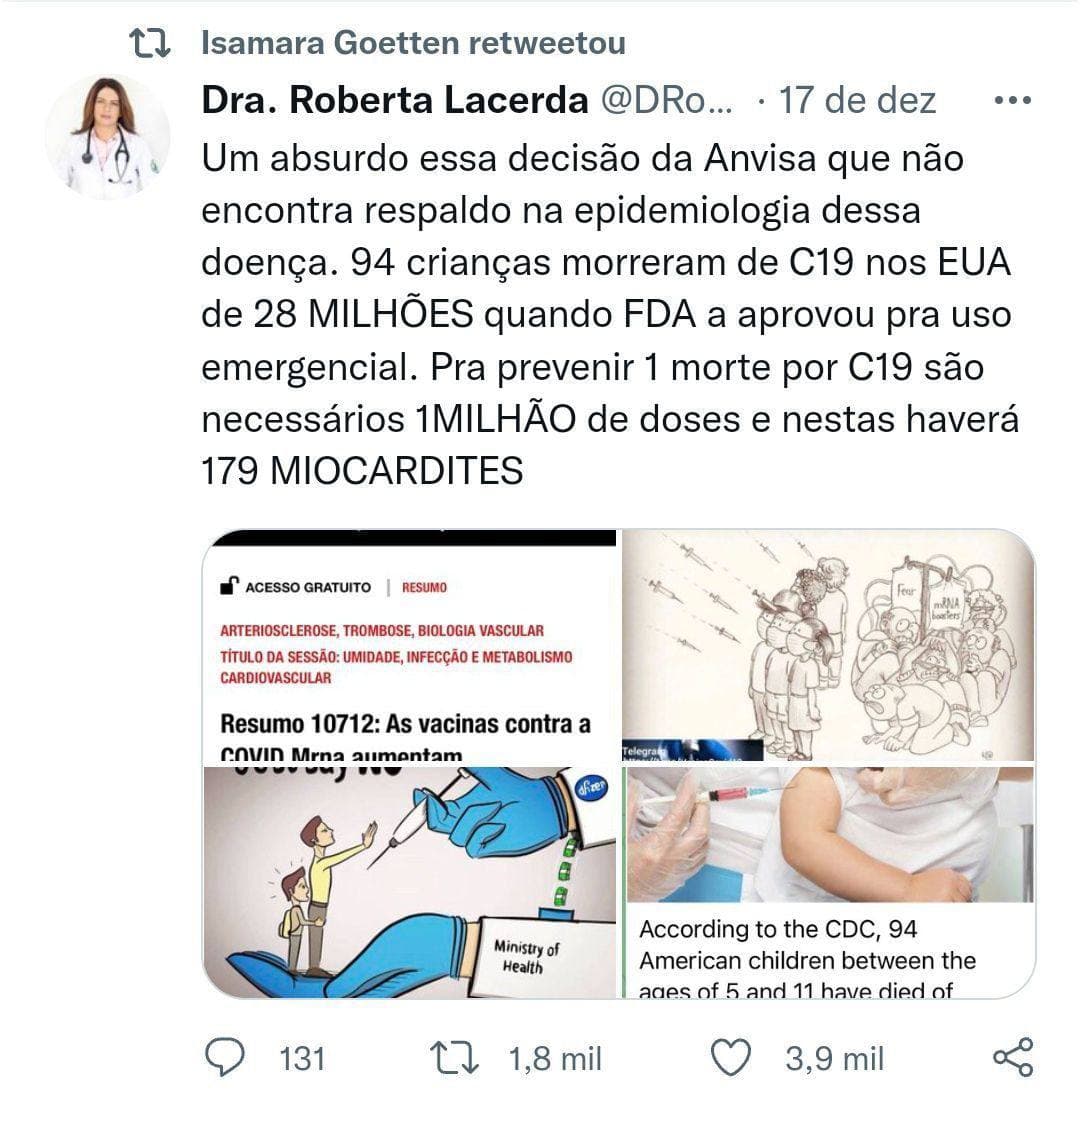Click the 1,8 mil retweets count
This screenshot has height=1143, width=1080.
555,1059
